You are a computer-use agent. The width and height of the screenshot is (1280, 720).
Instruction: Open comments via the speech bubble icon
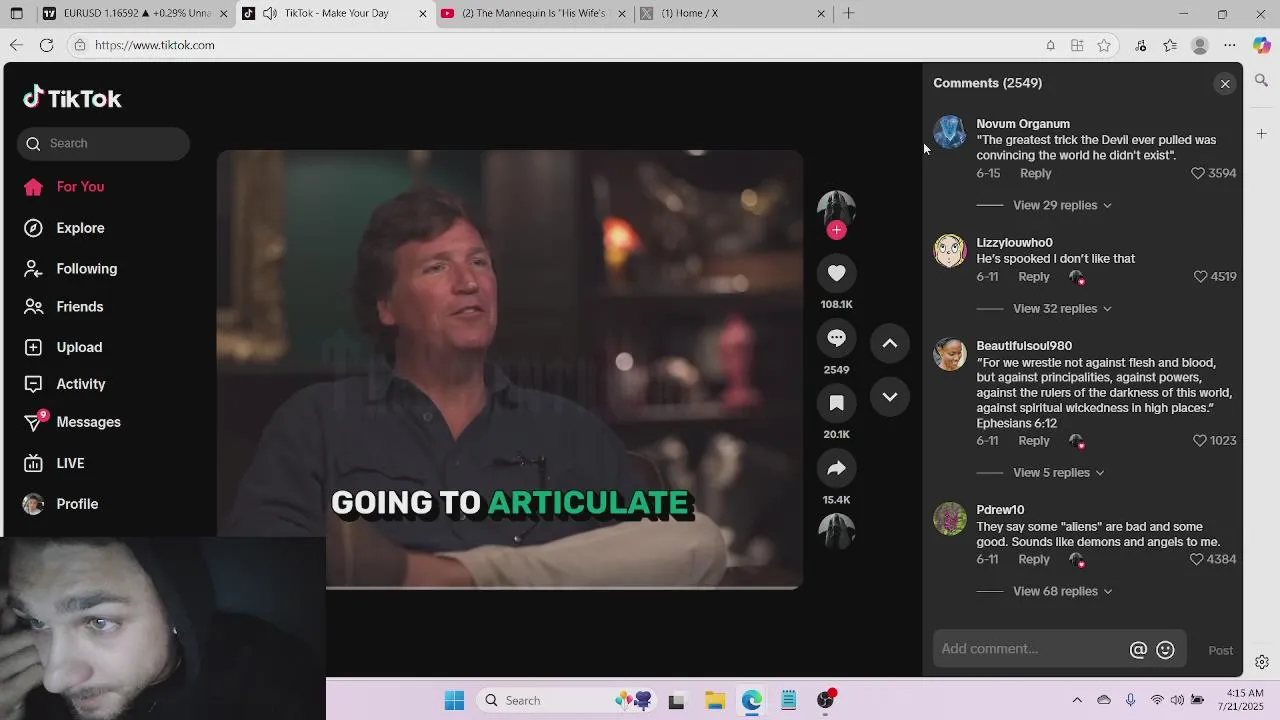click(x=836, y=338)
